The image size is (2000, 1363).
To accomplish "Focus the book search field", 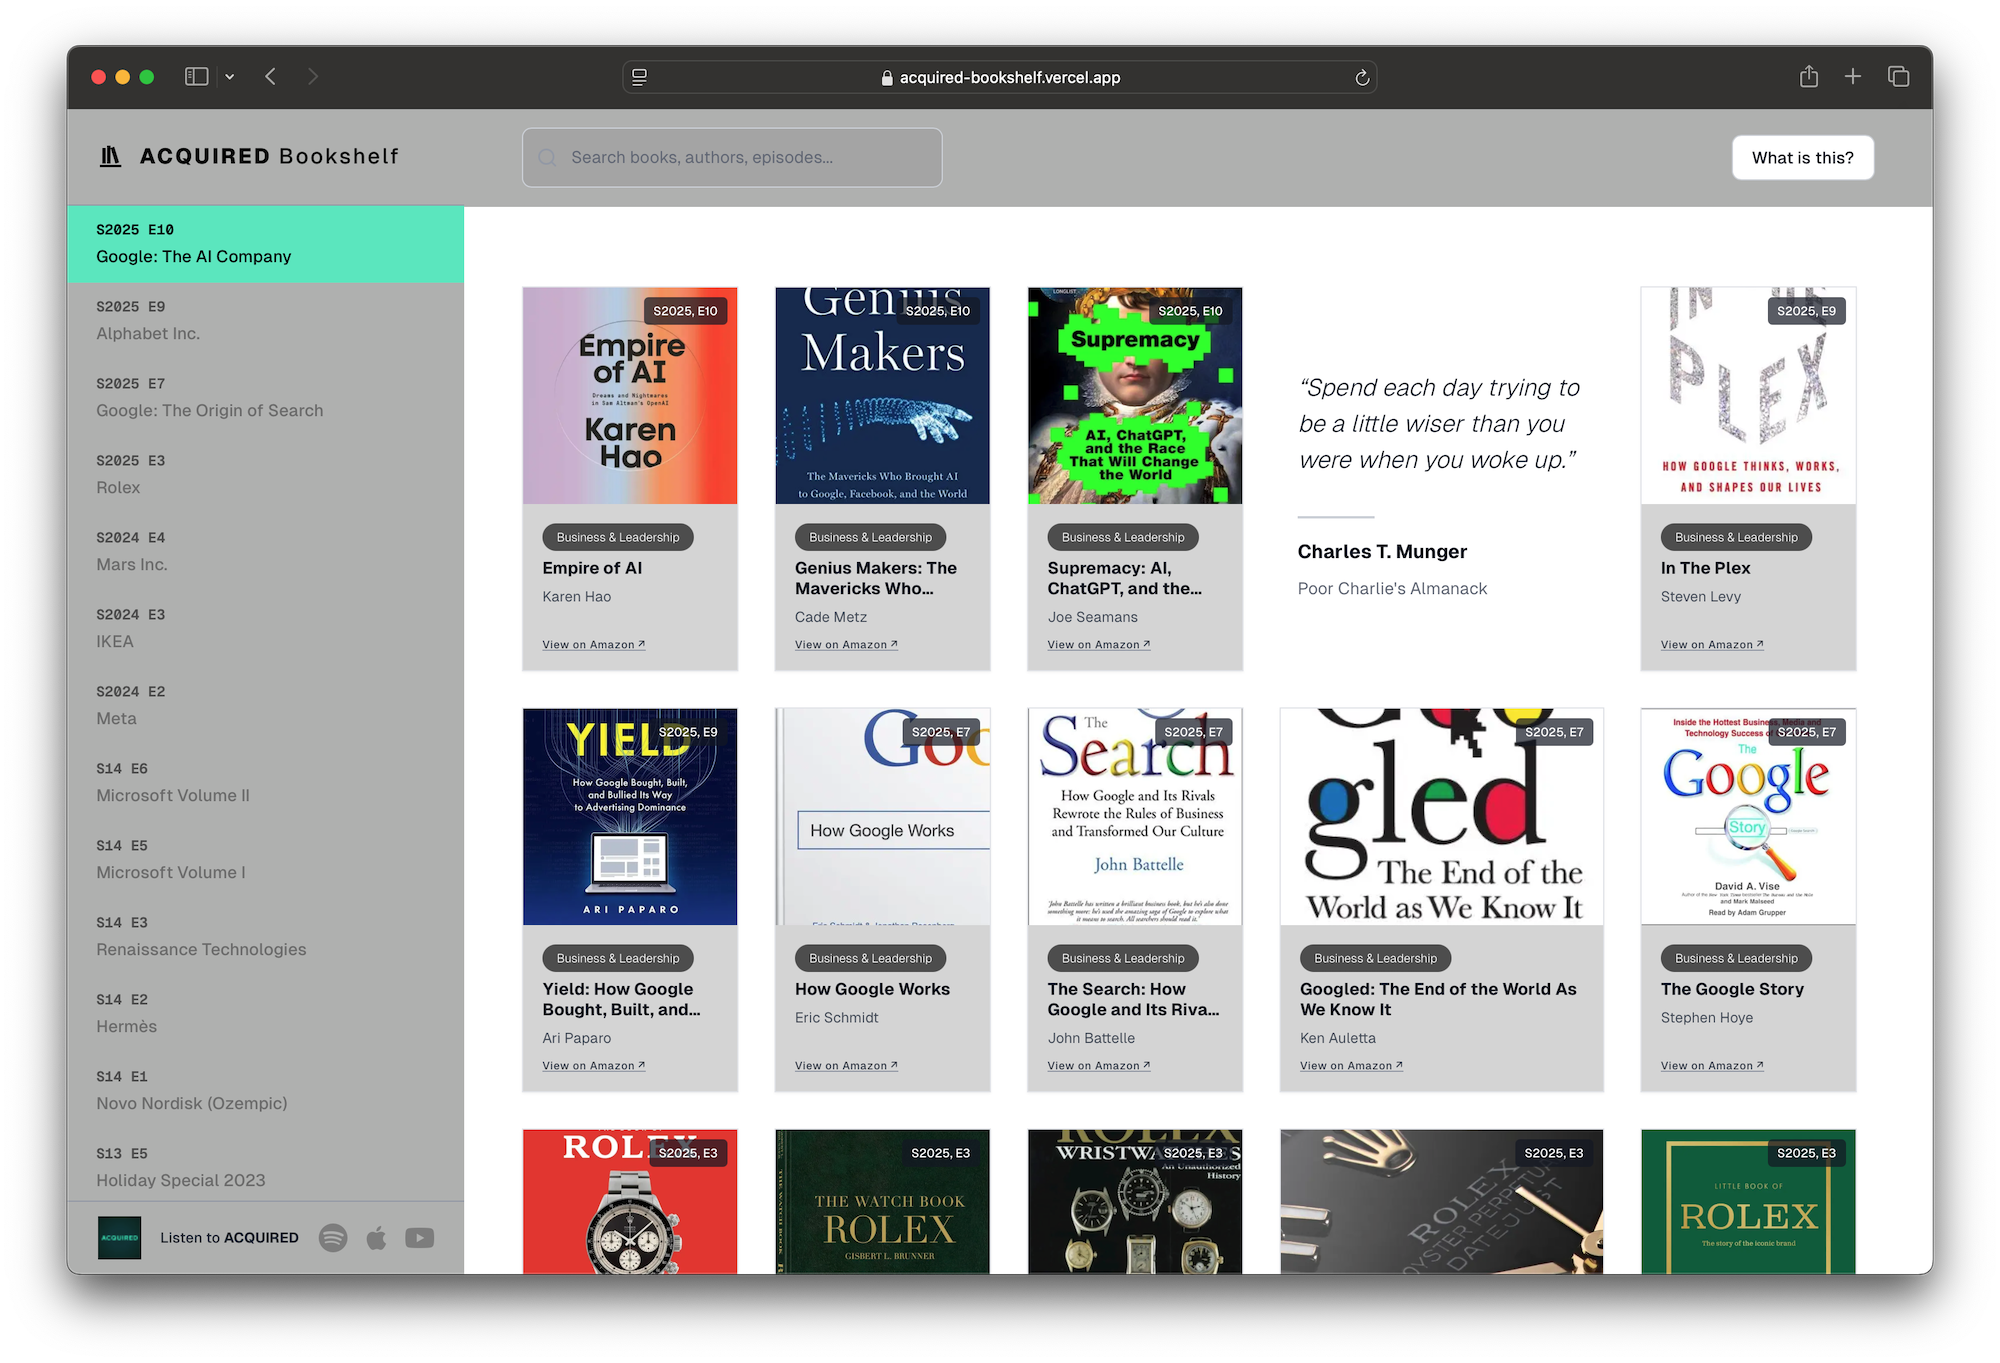I will pyautogui.click(x=732, y=158).
